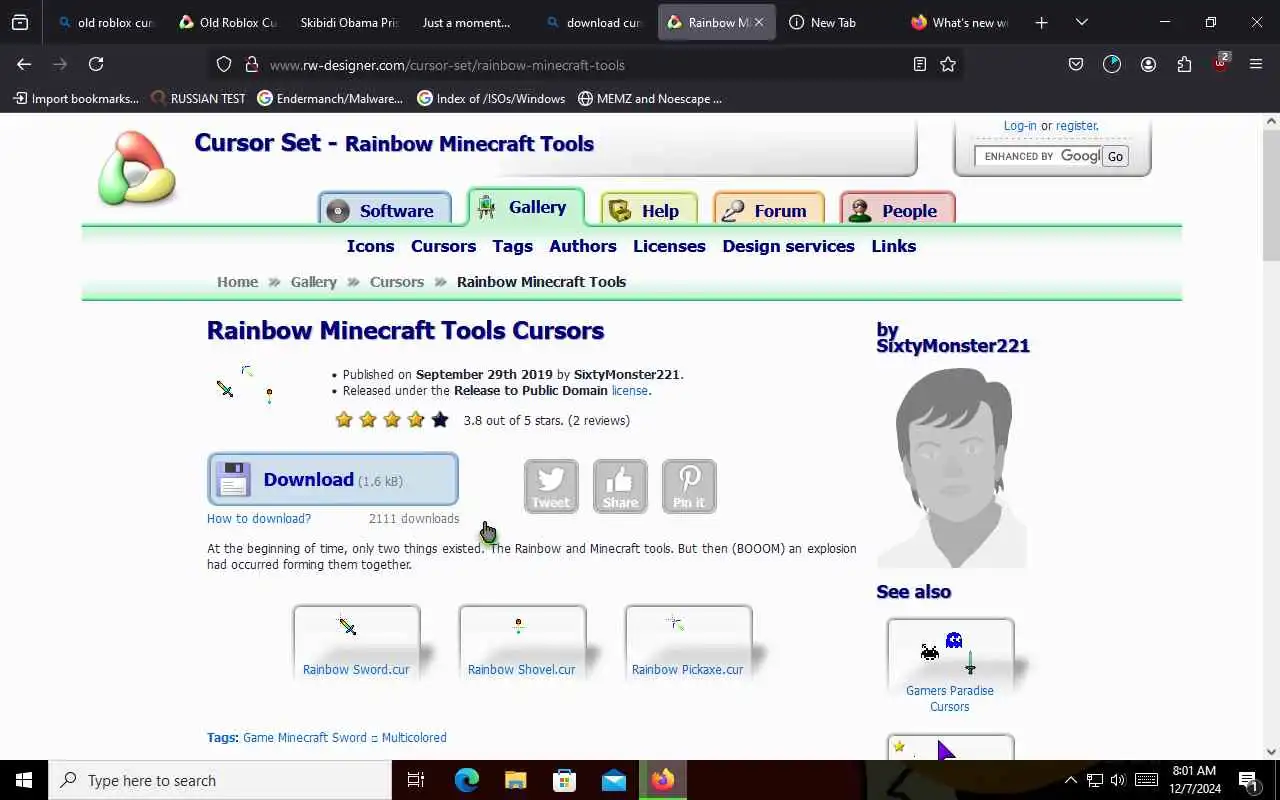Switch to the Gallery tab
This screenshot has width=1280, height=800.
pyautogui.click(x=526, y=207)
